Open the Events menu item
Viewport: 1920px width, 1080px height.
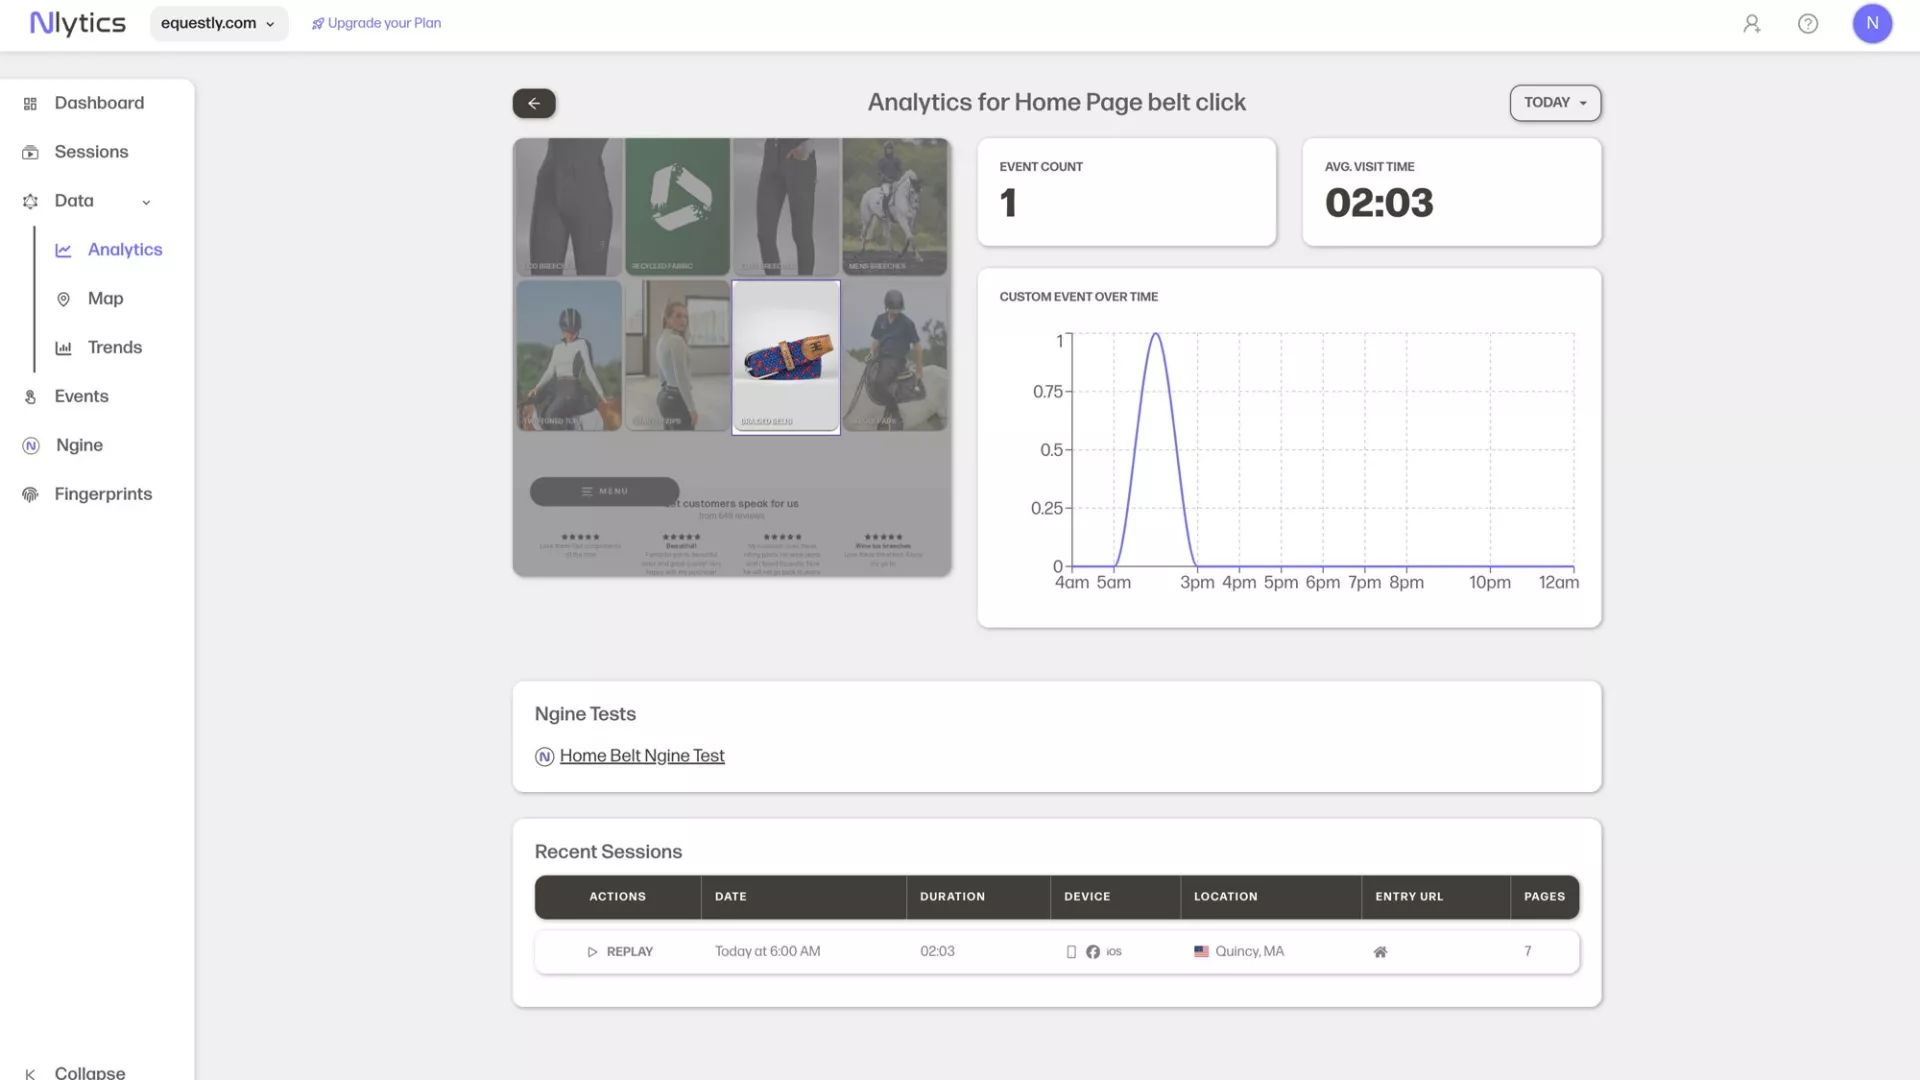(x=81, y=396)
